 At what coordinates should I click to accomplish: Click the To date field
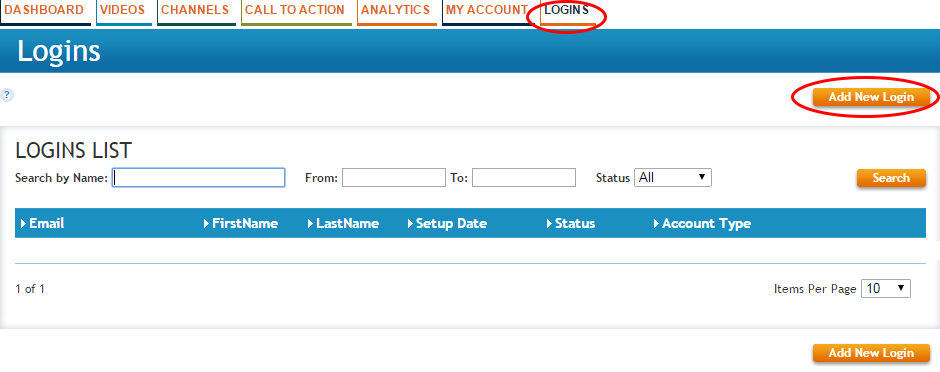point(524,177)
